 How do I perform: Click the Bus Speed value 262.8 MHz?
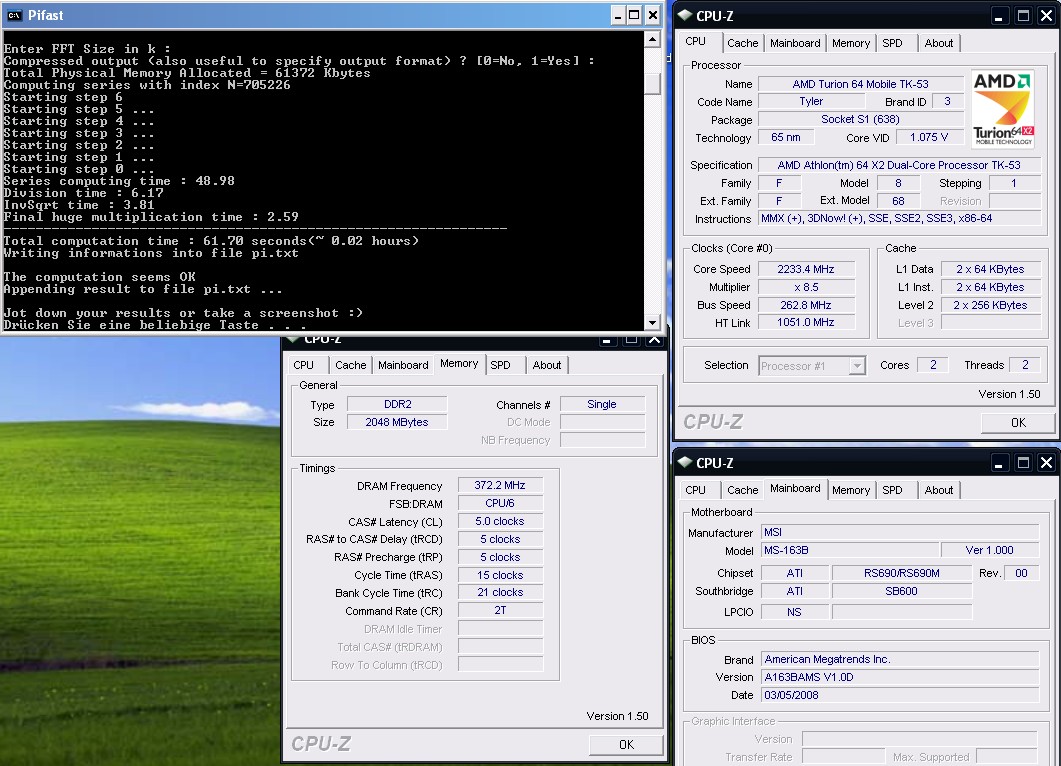[806, 305]
